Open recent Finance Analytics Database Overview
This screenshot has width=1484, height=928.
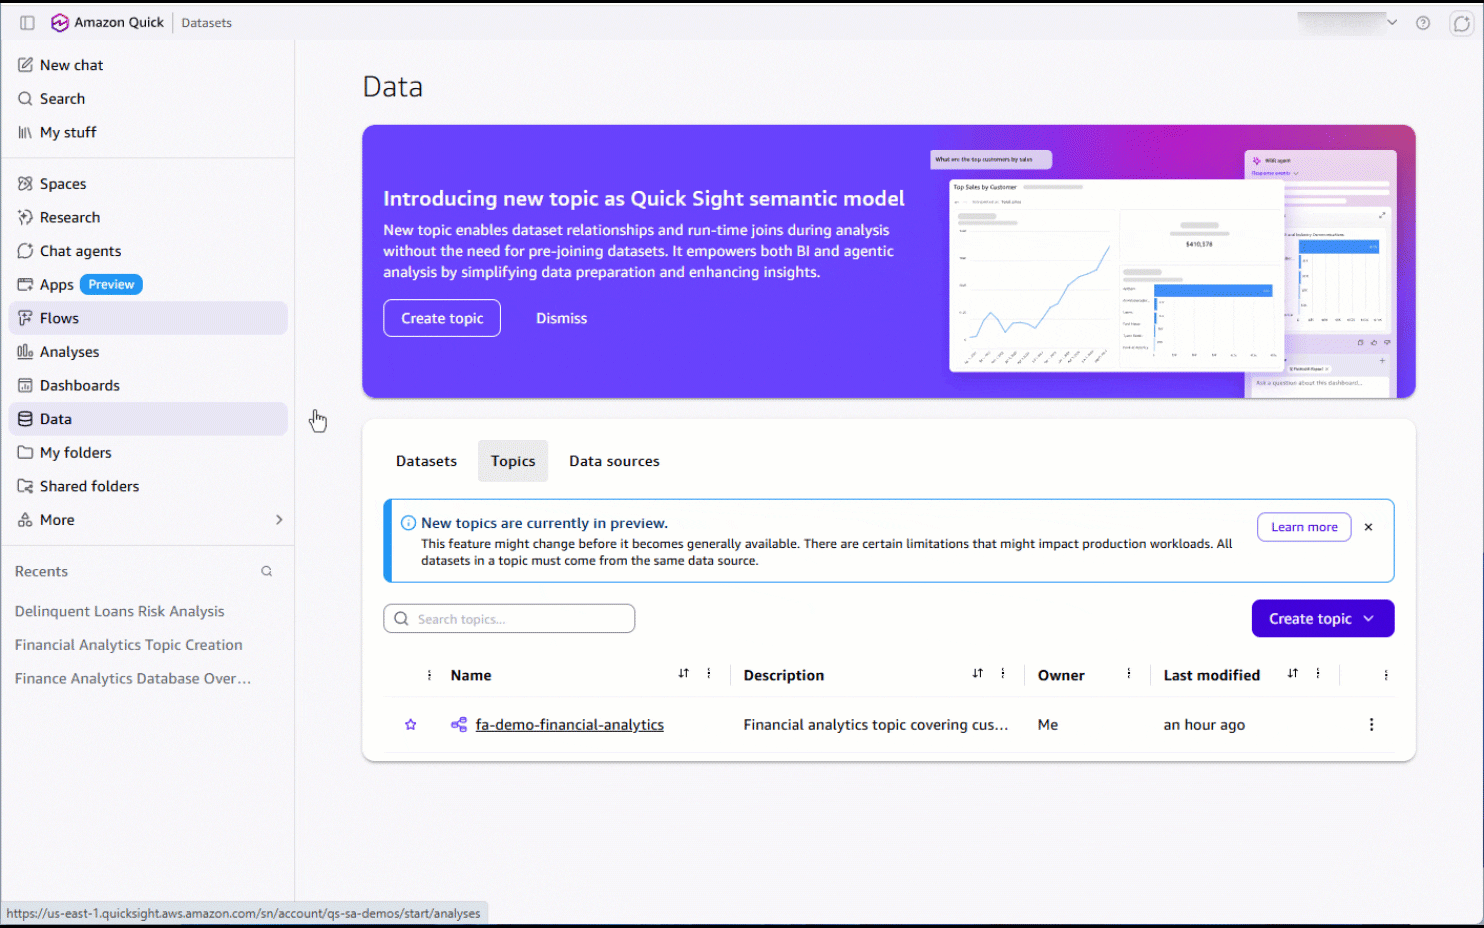pyautogui.click(x=133, y=678)
